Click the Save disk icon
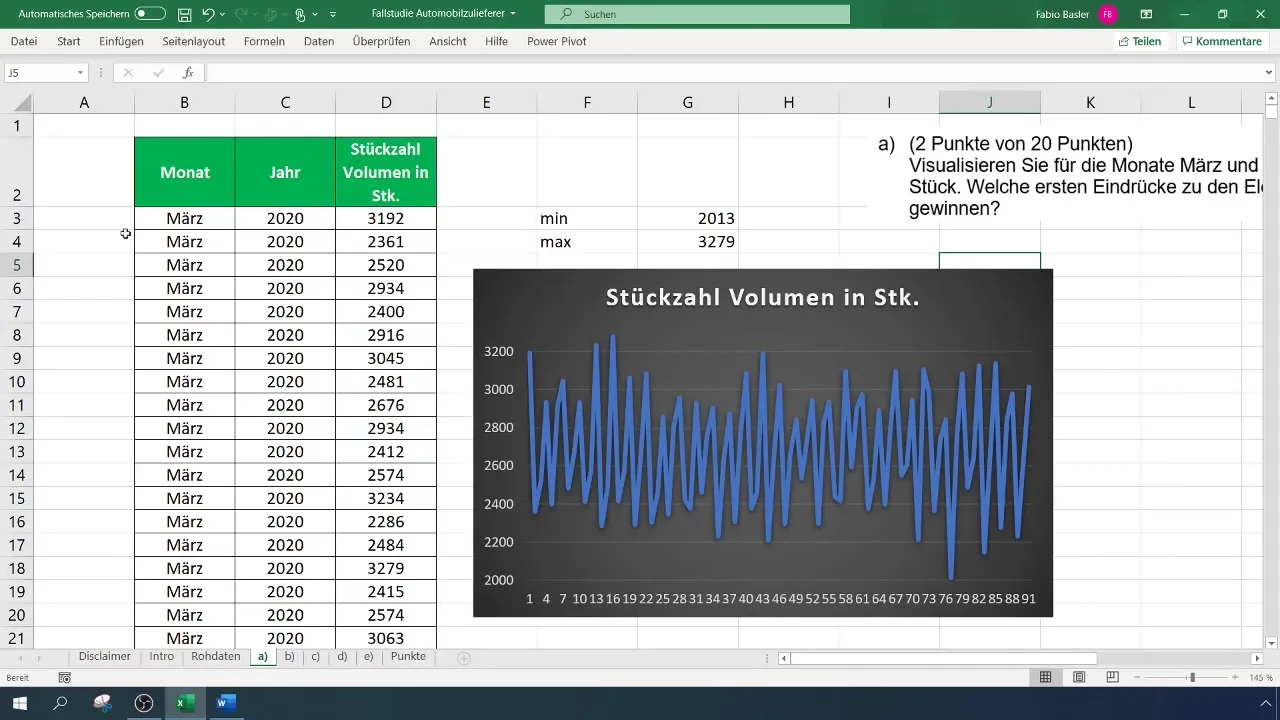 tap(185, 14)
